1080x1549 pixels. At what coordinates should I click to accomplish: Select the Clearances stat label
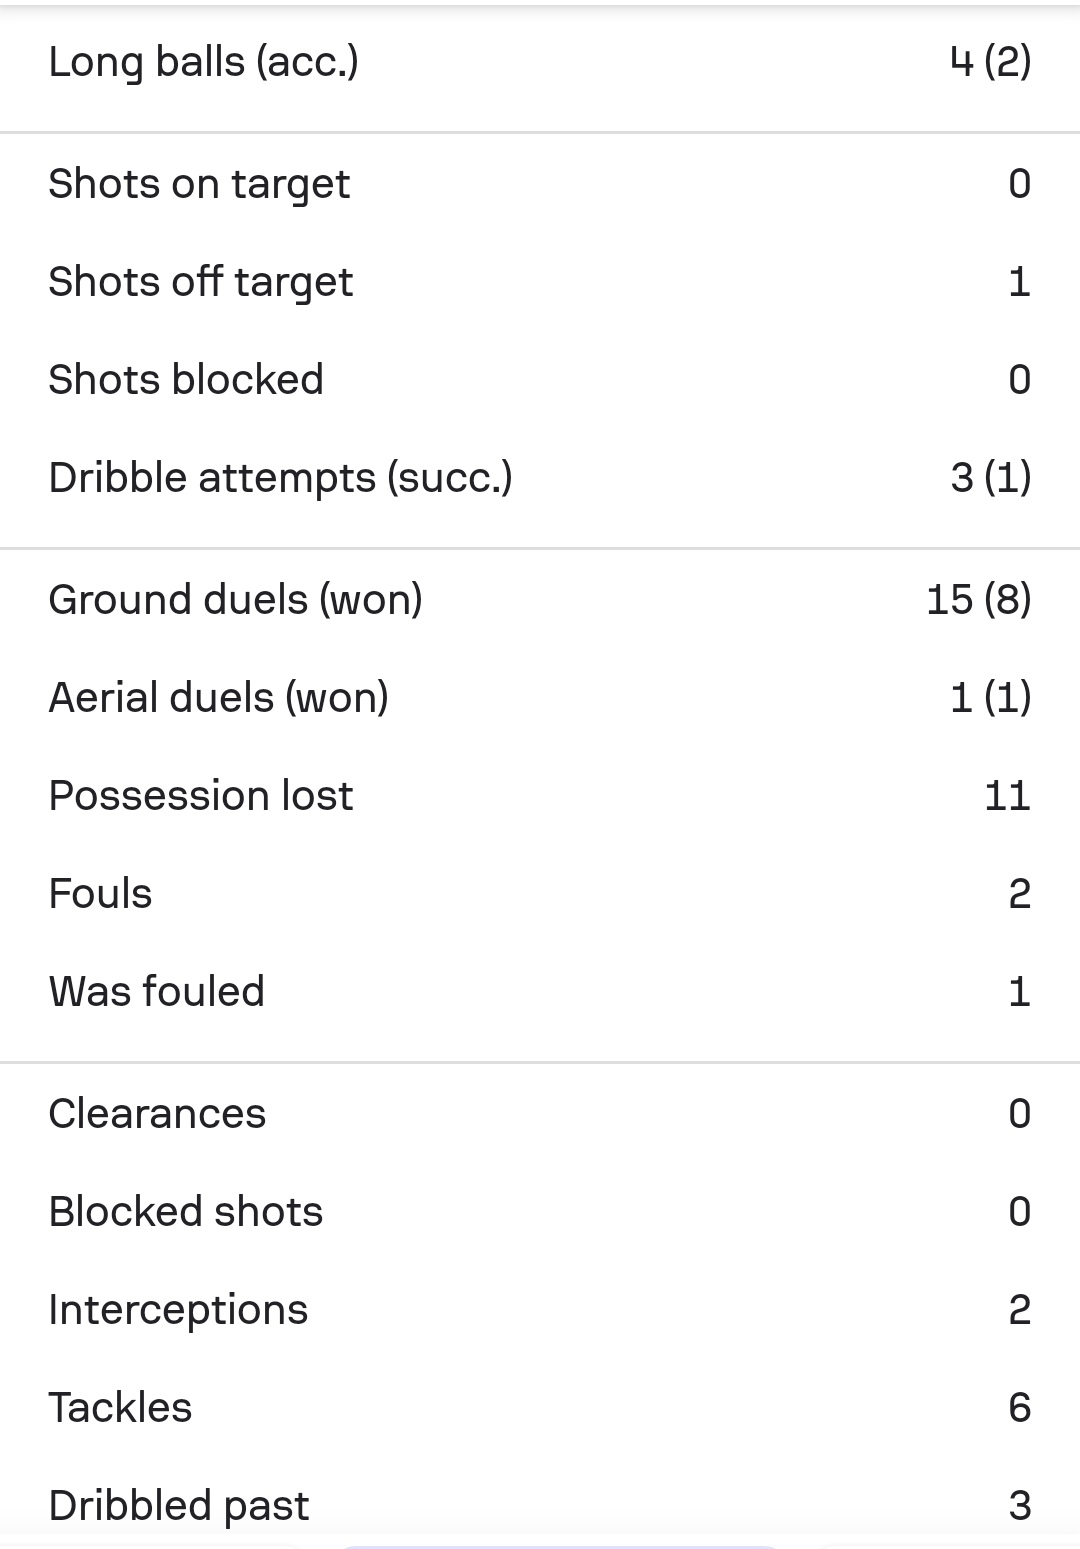click(157, 1114)
